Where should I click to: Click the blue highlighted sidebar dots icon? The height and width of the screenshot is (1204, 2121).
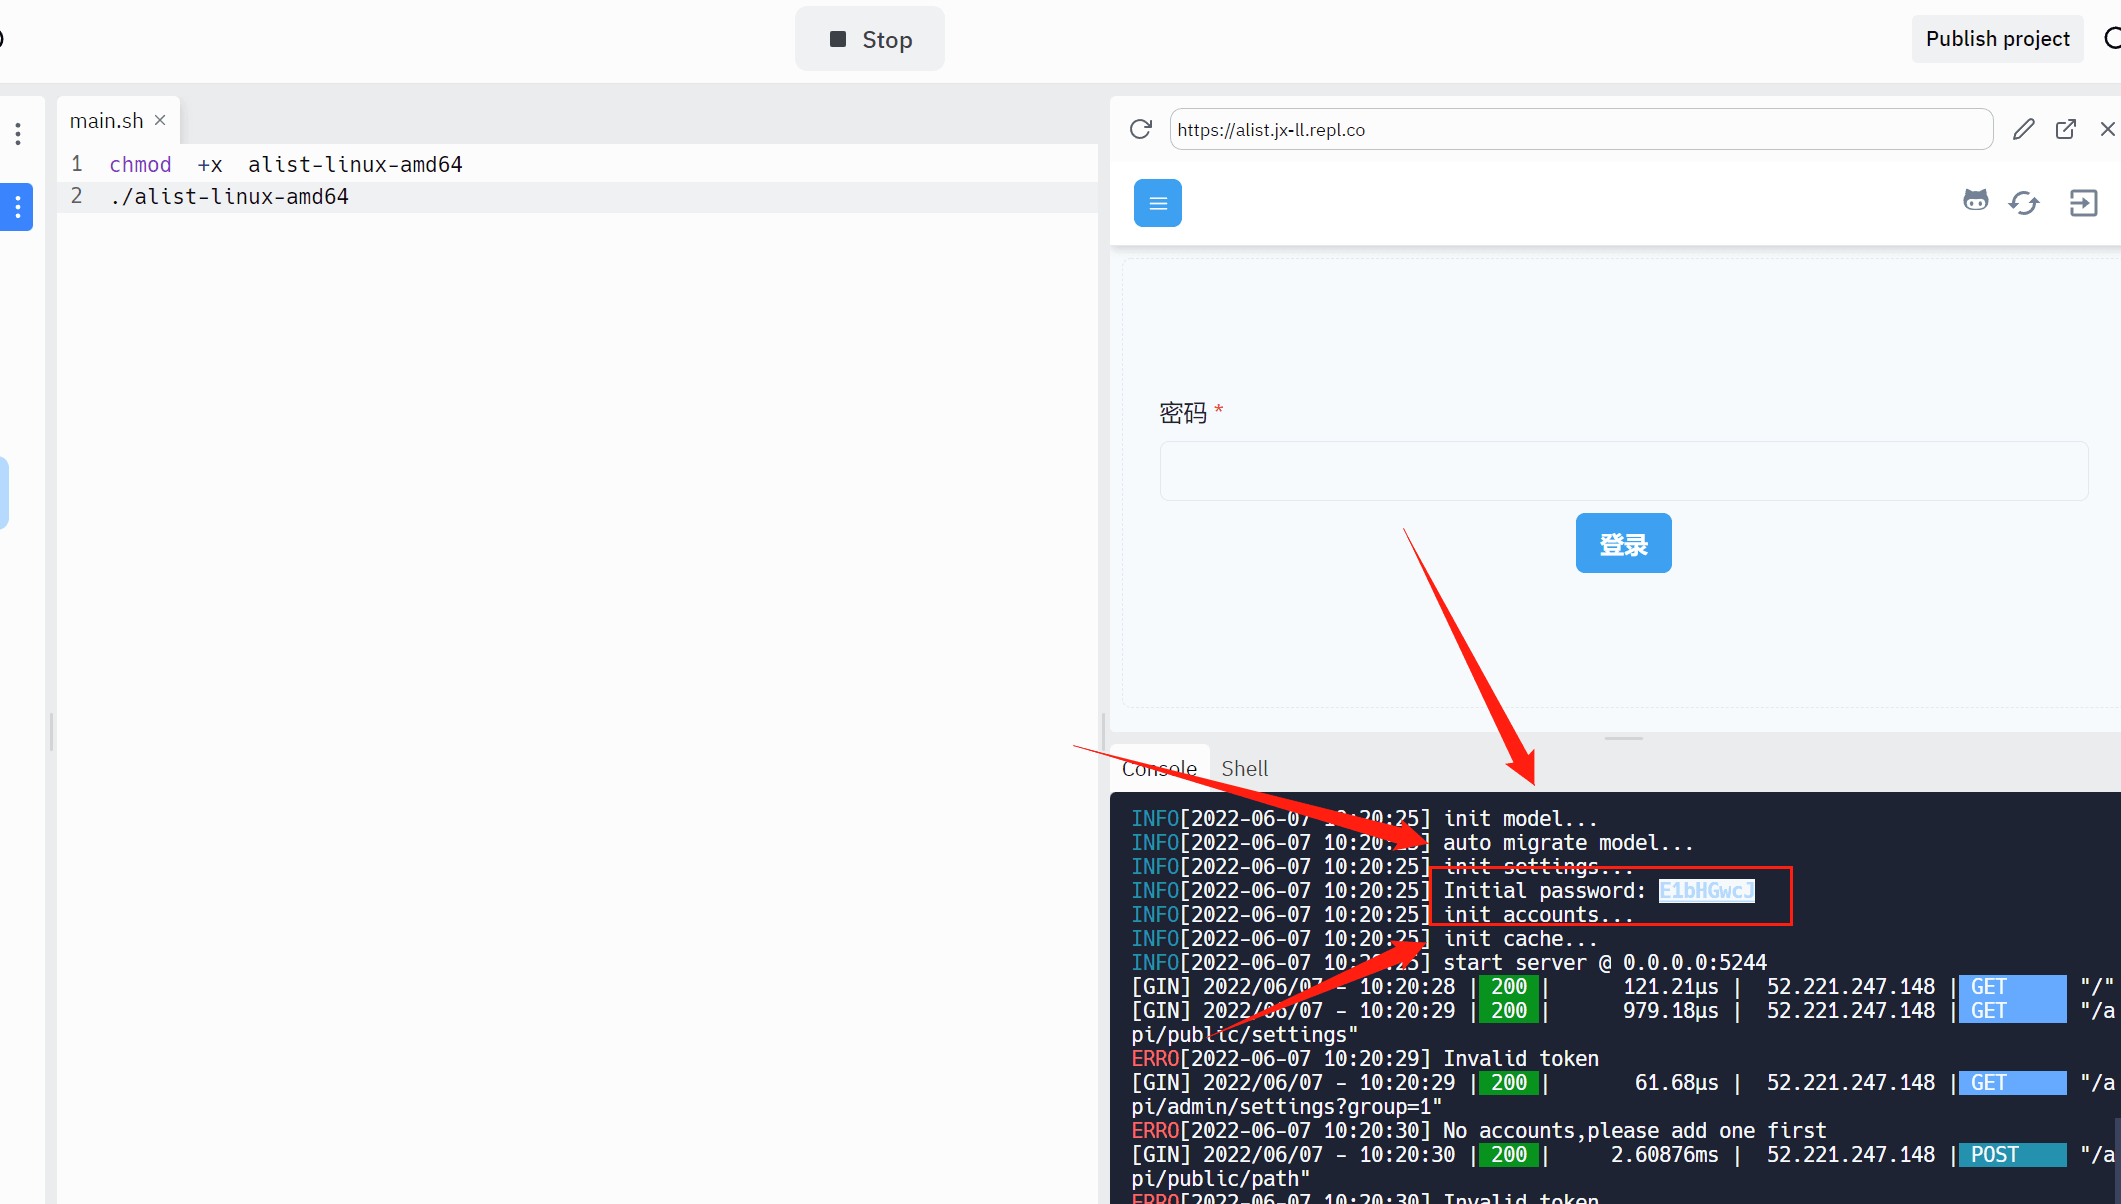17,207
